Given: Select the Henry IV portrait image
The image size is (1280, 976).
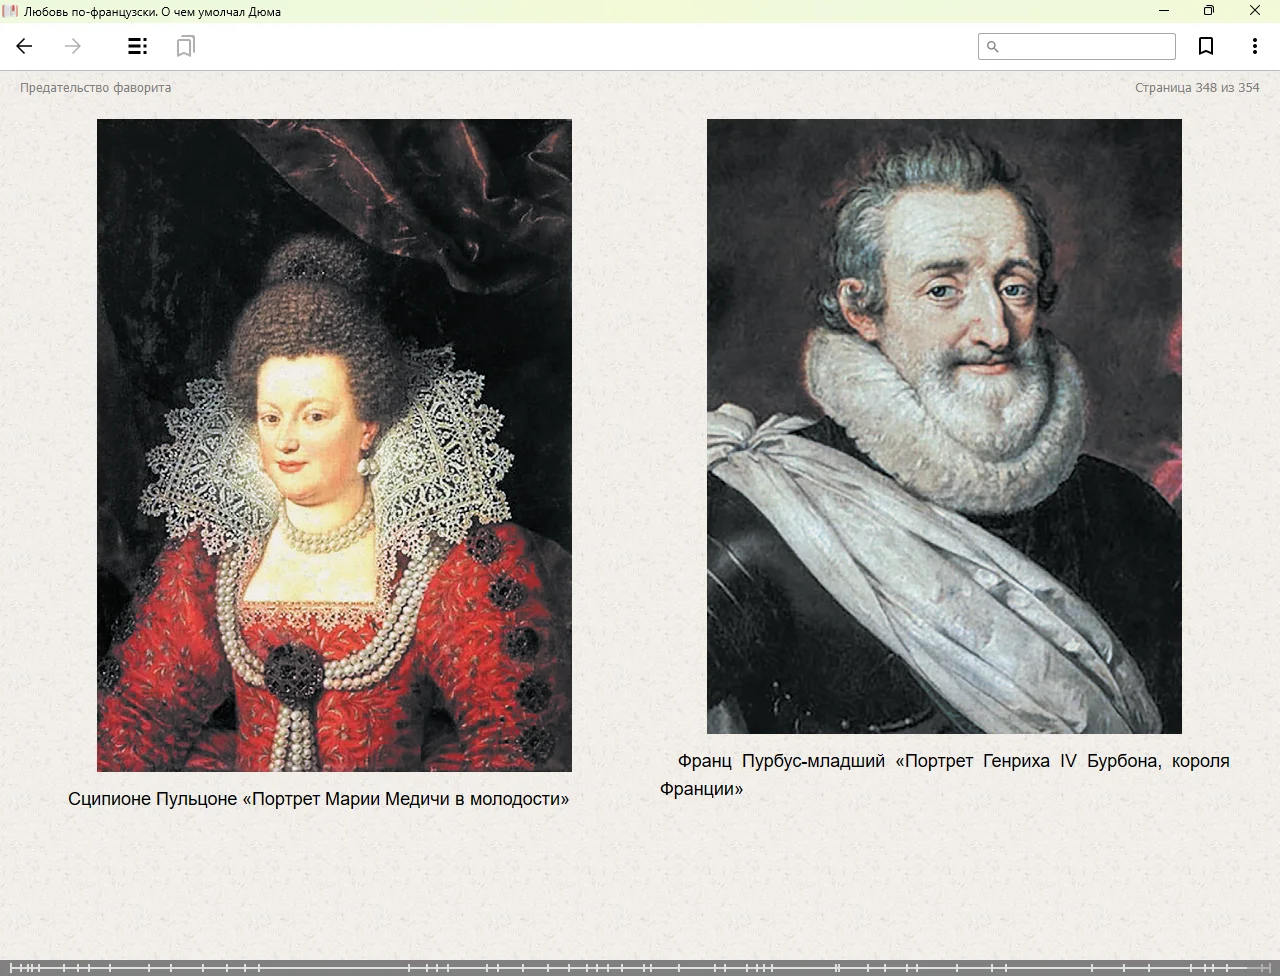Looking at the screenshot, I should 944,426.
